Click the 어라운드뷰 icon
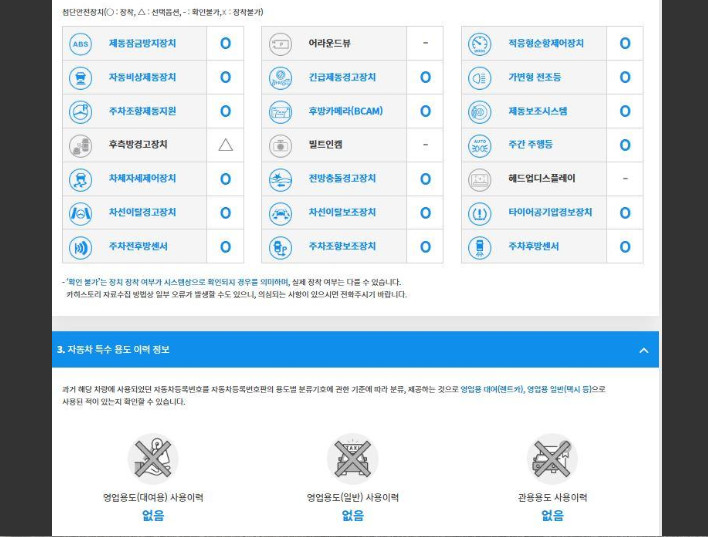Viewport: 708px width, 537px height. point(280,44)
